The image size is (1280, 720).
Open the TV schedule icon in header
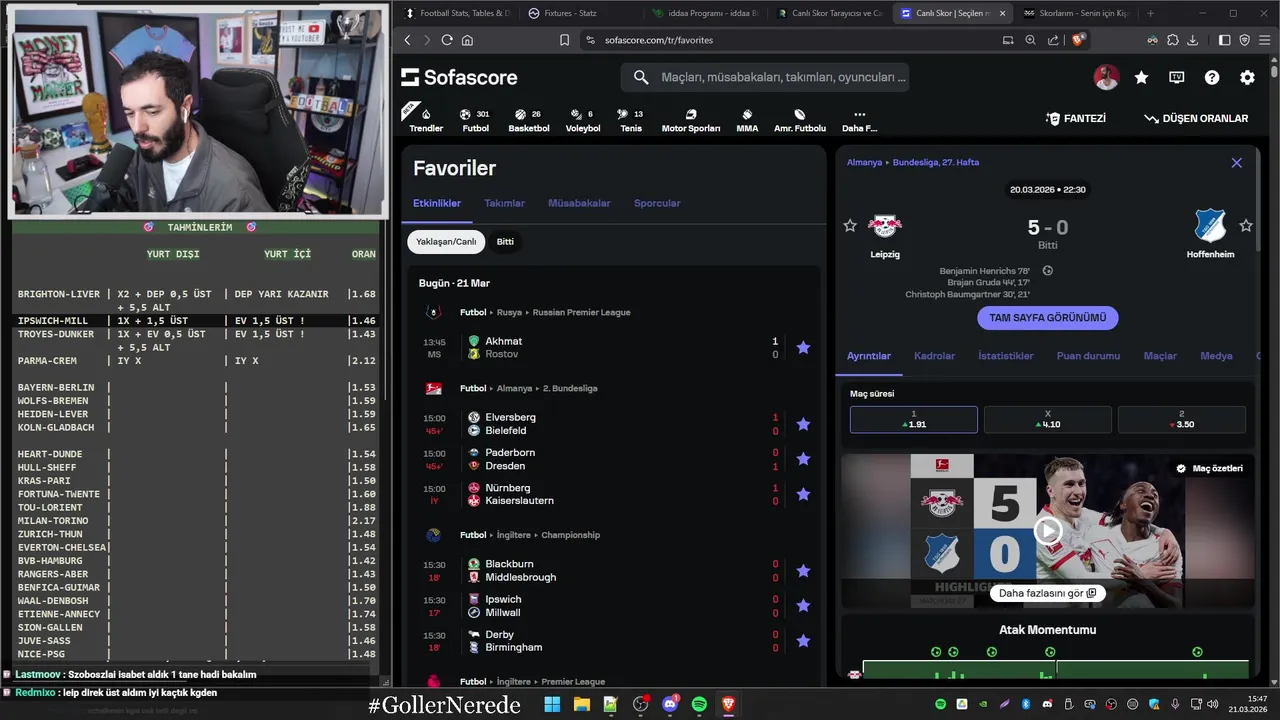(x=1177, y=78)
